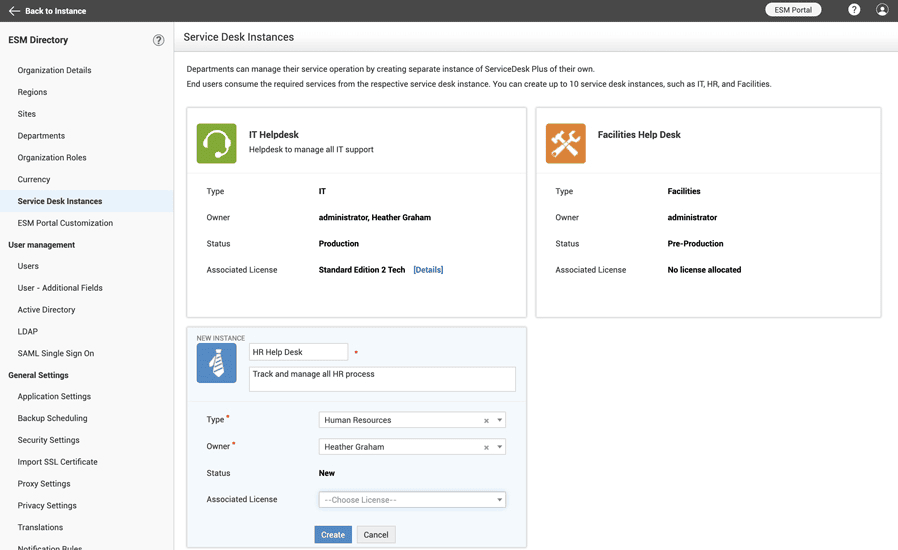
Task: Click the ESM Directory help icon
Action: click(158, 41)
